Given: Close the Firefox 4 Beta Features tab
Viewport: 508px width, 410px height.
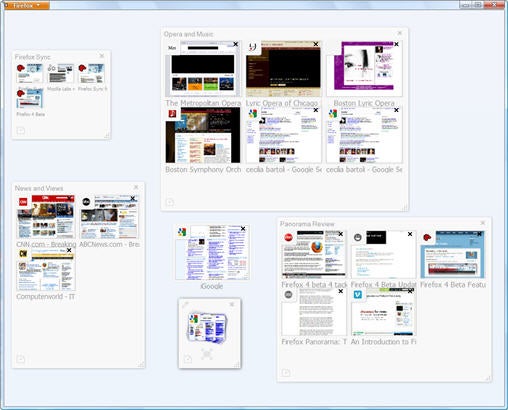Looking at the screenshot, I should 479,234.
